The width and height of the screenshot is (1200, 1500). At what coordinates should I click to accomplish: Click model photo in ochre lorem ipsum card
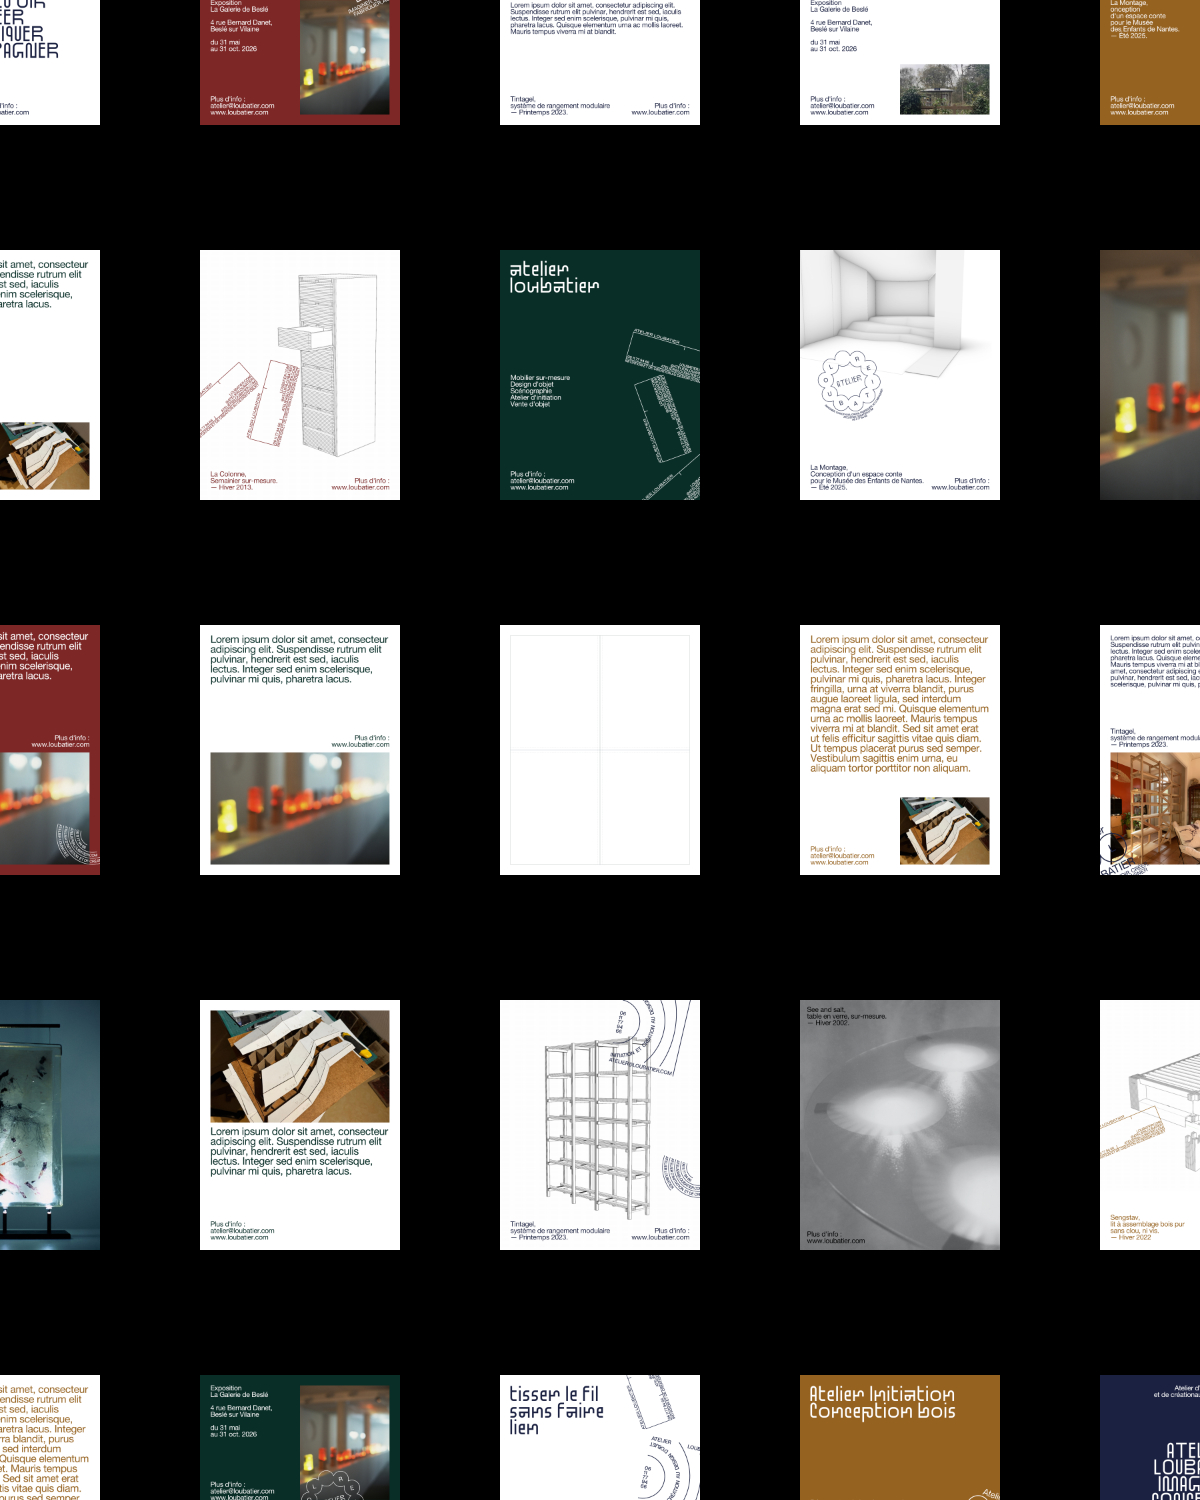click(945, 831)
